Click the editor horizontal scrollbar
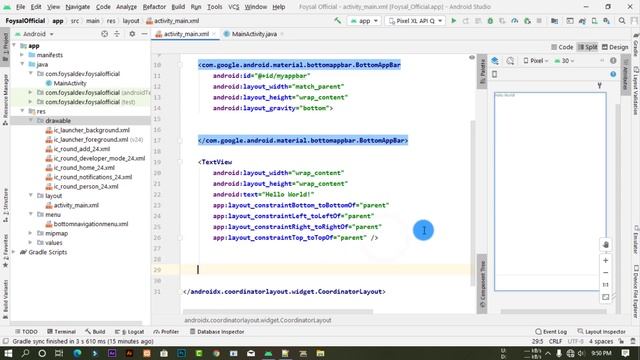 coord(278,312)
